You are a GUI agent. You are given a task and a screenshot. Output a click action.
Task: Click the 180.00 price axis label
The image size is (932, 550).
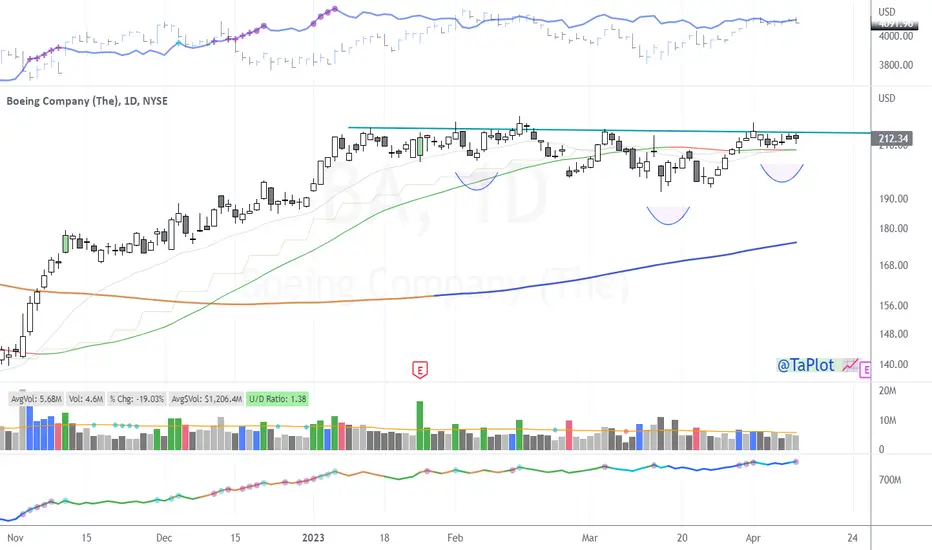pos(894,228)
